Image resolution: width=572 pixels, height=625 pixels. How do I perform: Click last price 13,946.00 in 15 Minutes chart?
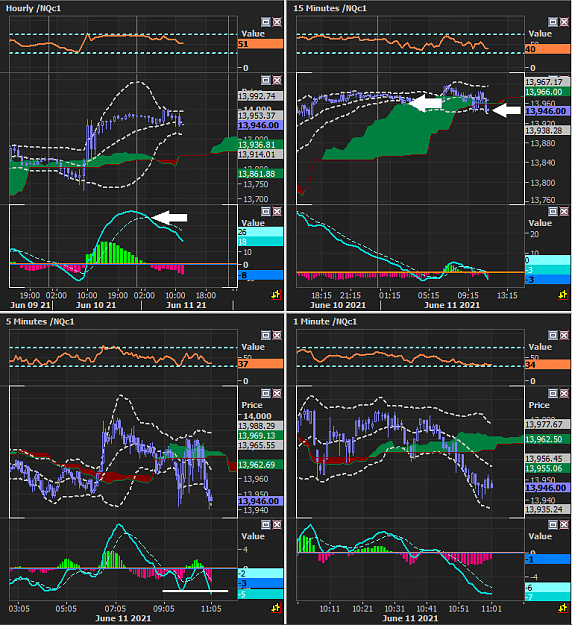(x=548, y=111)
